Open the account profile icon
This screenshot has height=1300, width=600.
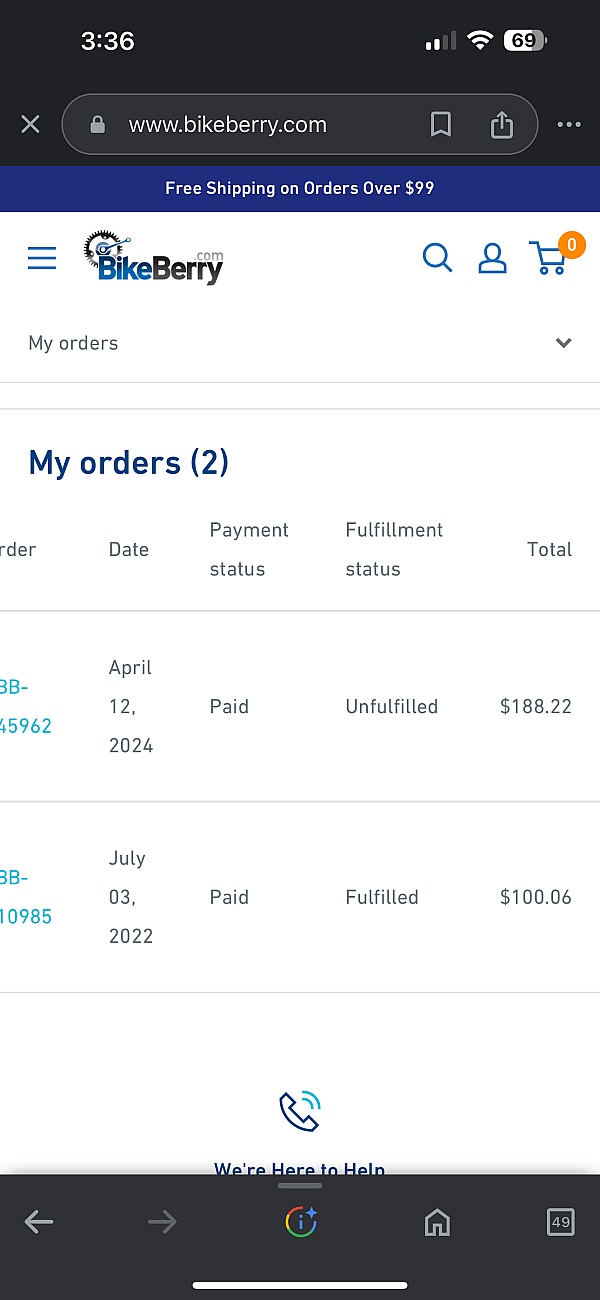(492, 258)
